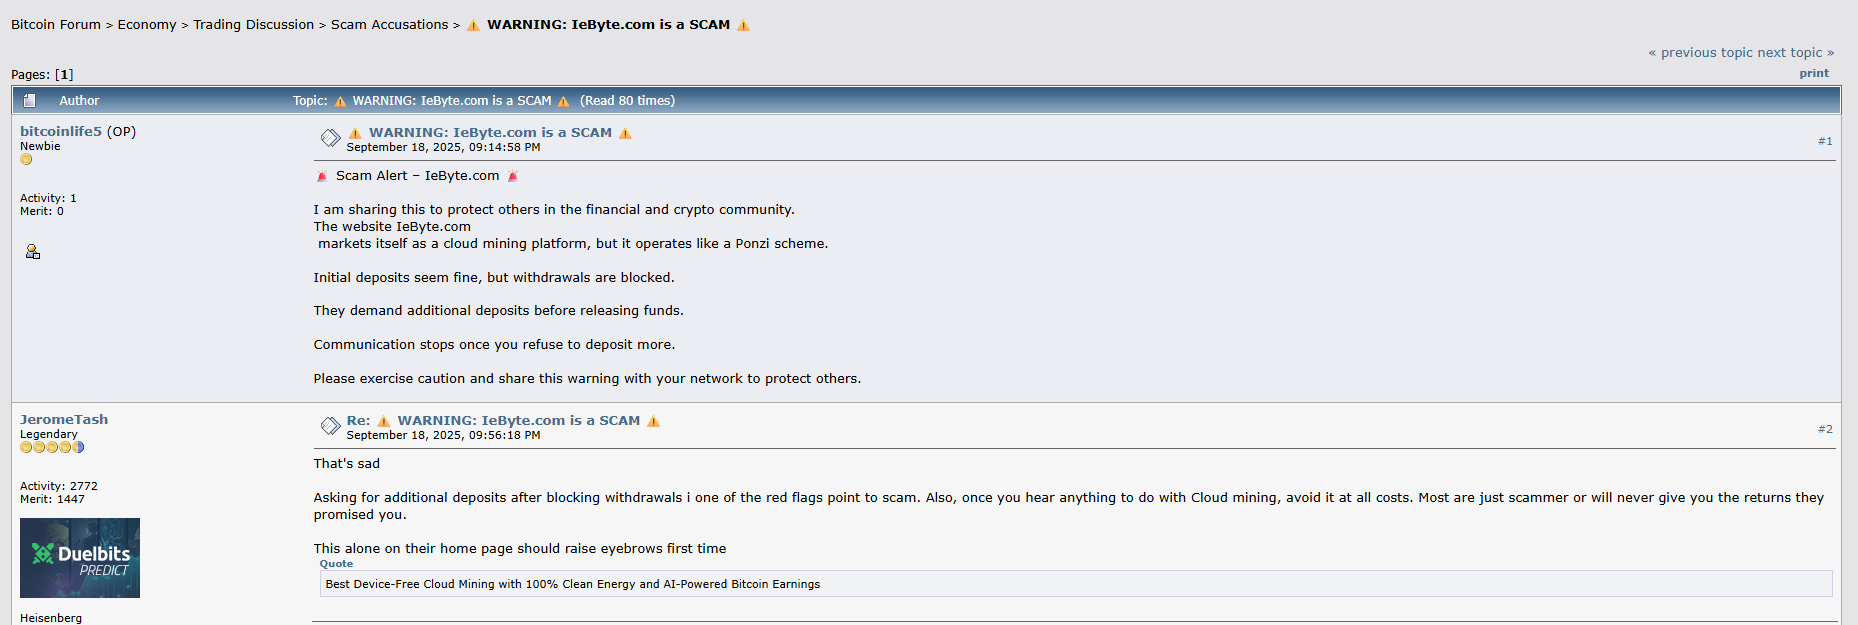View JeromeTash's profile by username

(64, 419)
